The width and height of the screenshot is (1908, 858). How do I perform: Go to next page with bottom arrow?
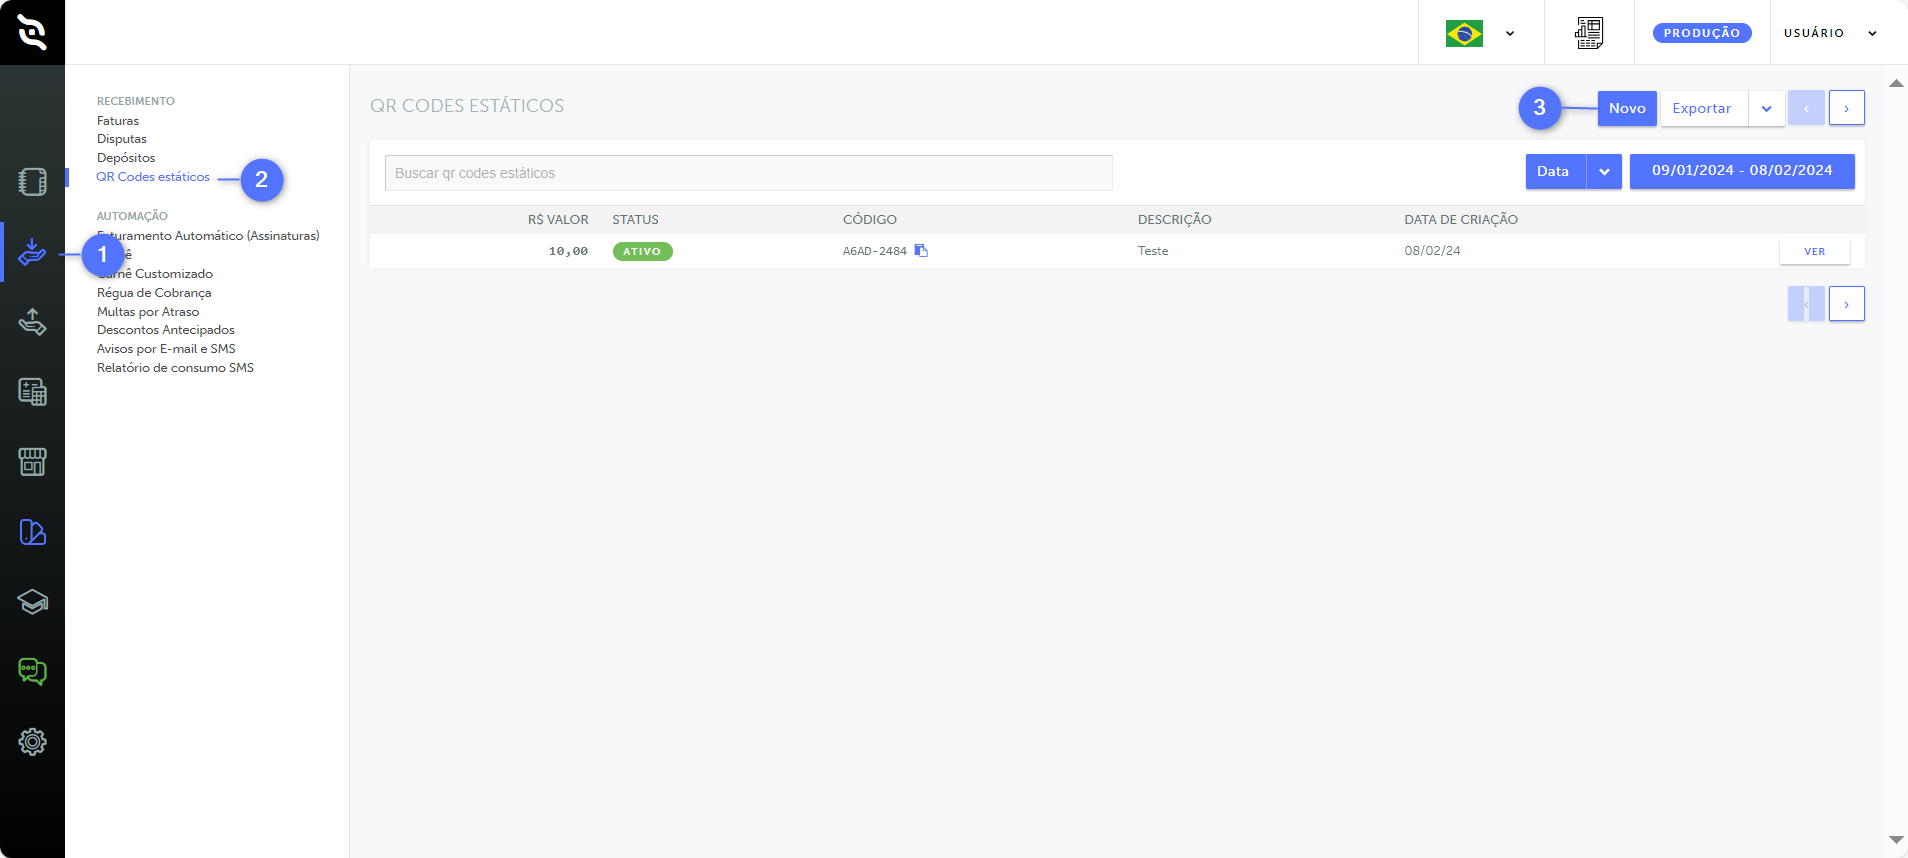(x=1846, y=304)
